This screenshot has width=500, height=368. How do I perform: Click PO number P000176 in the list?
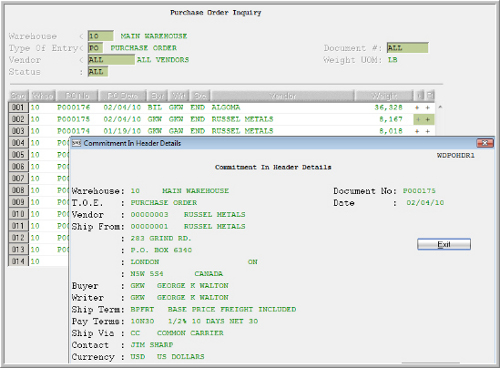74,108
